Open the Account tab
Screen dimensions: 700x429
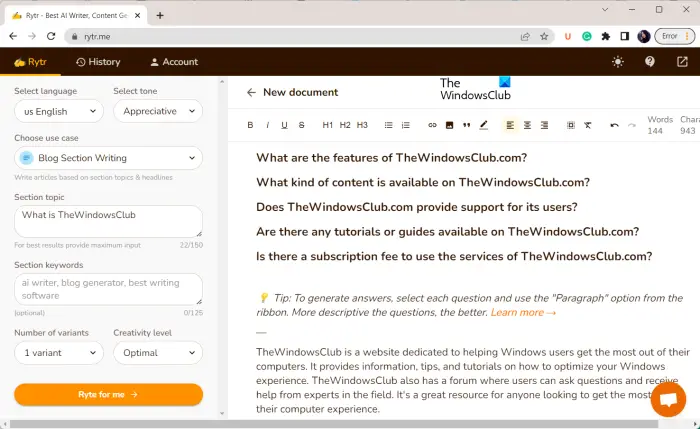click(174, 62)
